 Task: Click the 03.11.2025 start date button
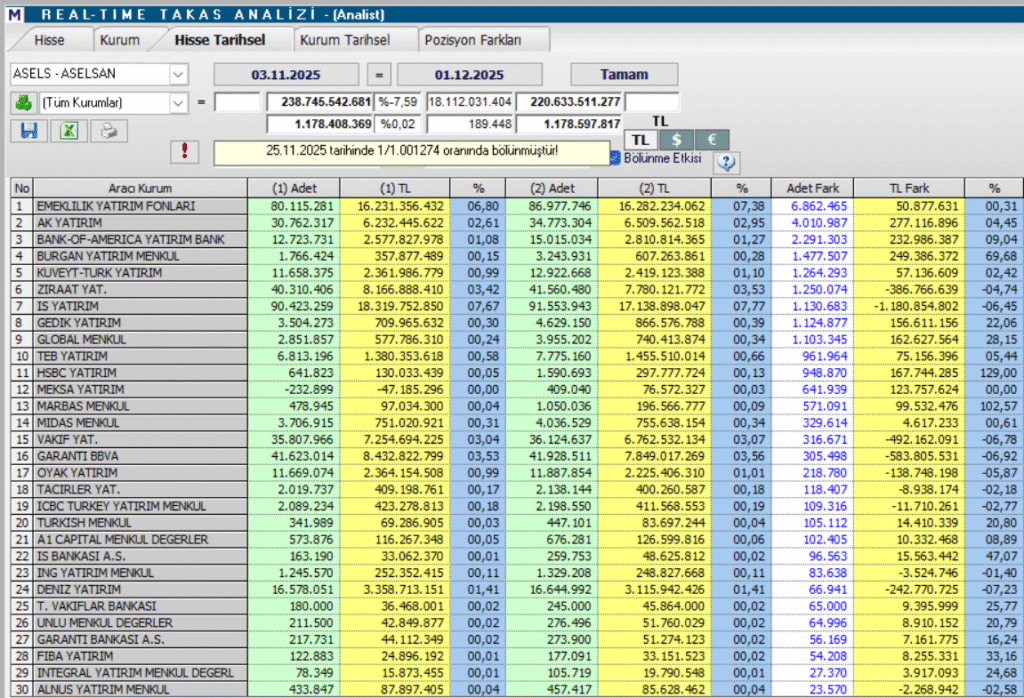click(x=288, y=73)
